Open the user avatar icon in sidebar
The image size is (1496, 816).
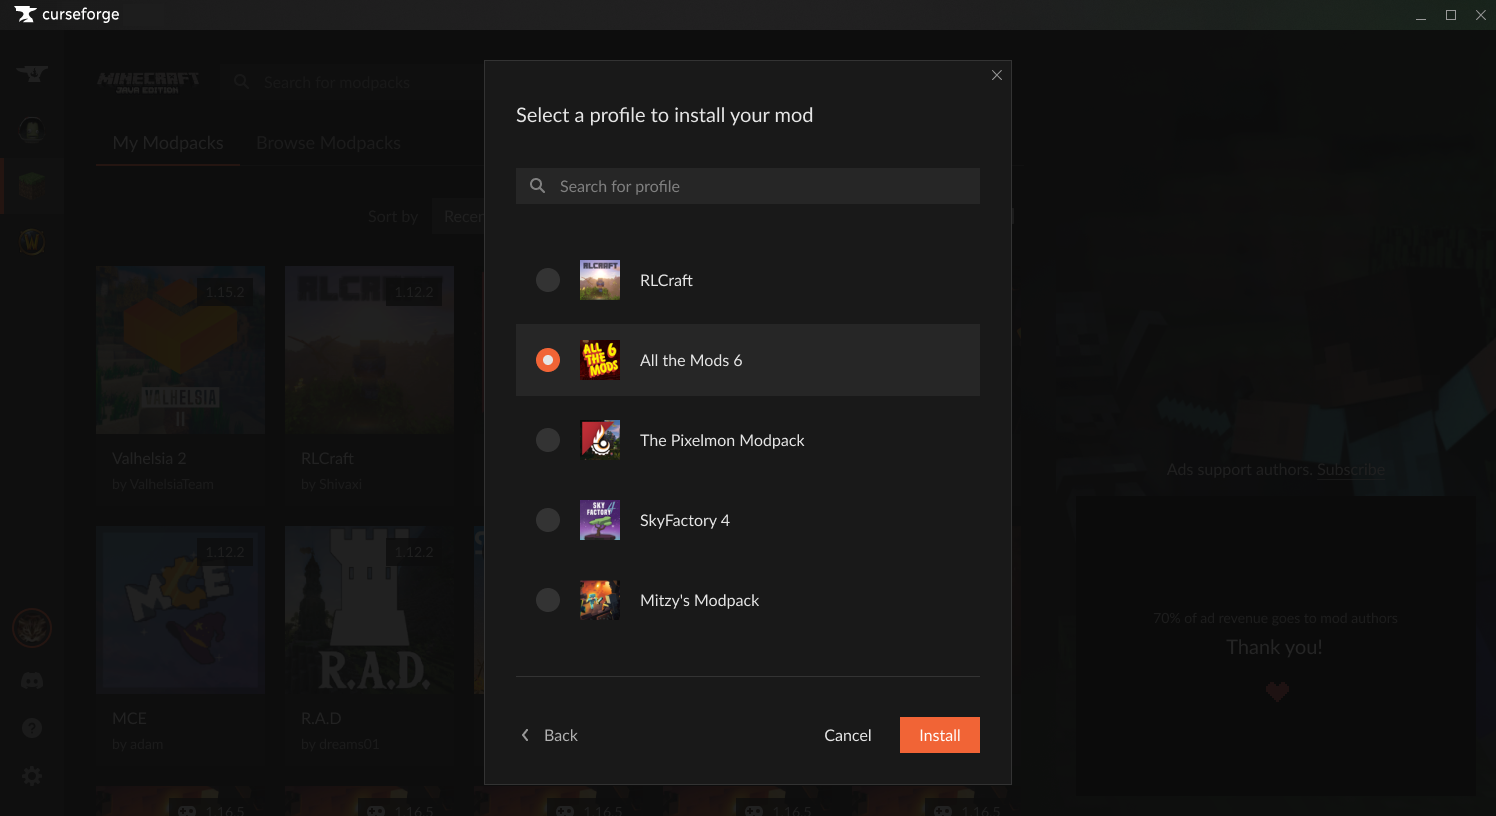[x=32, y=628]
